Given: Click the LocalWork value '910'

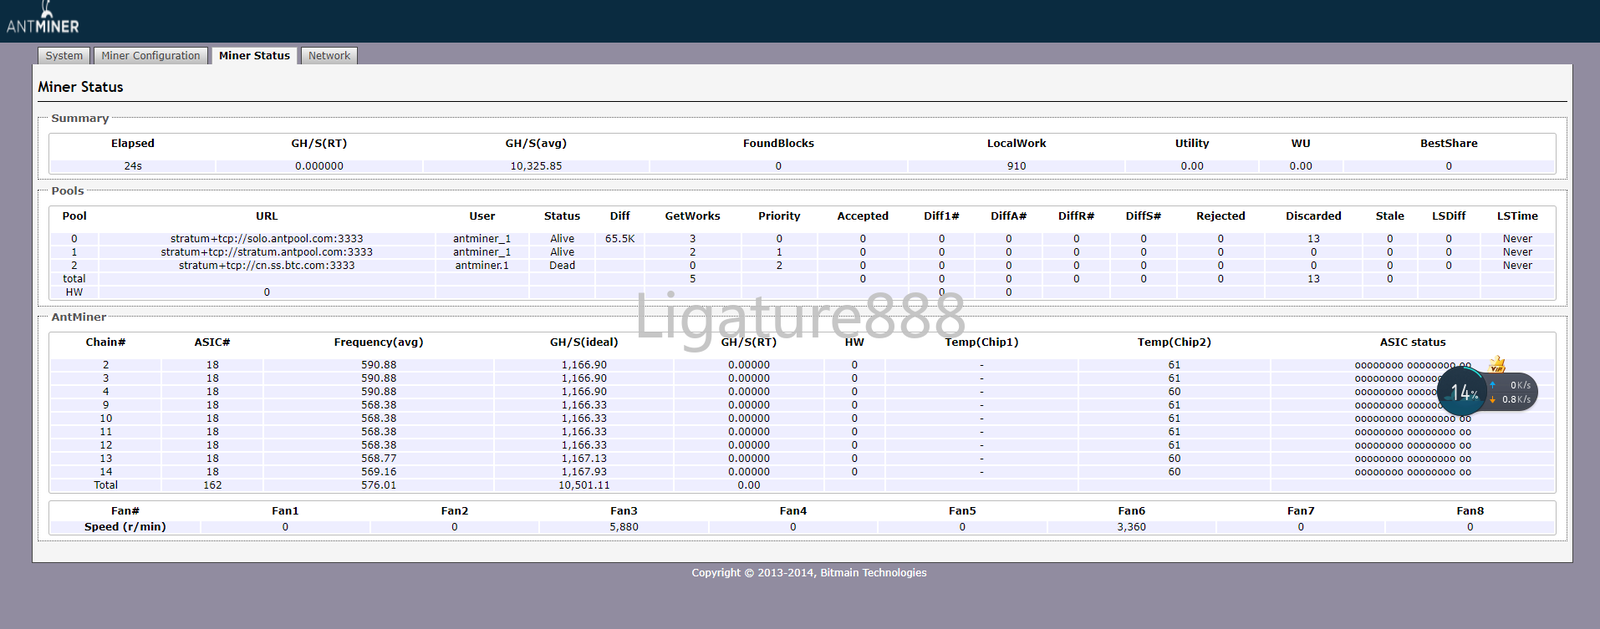Looking at the screenshot, I should pos(1017,166).
